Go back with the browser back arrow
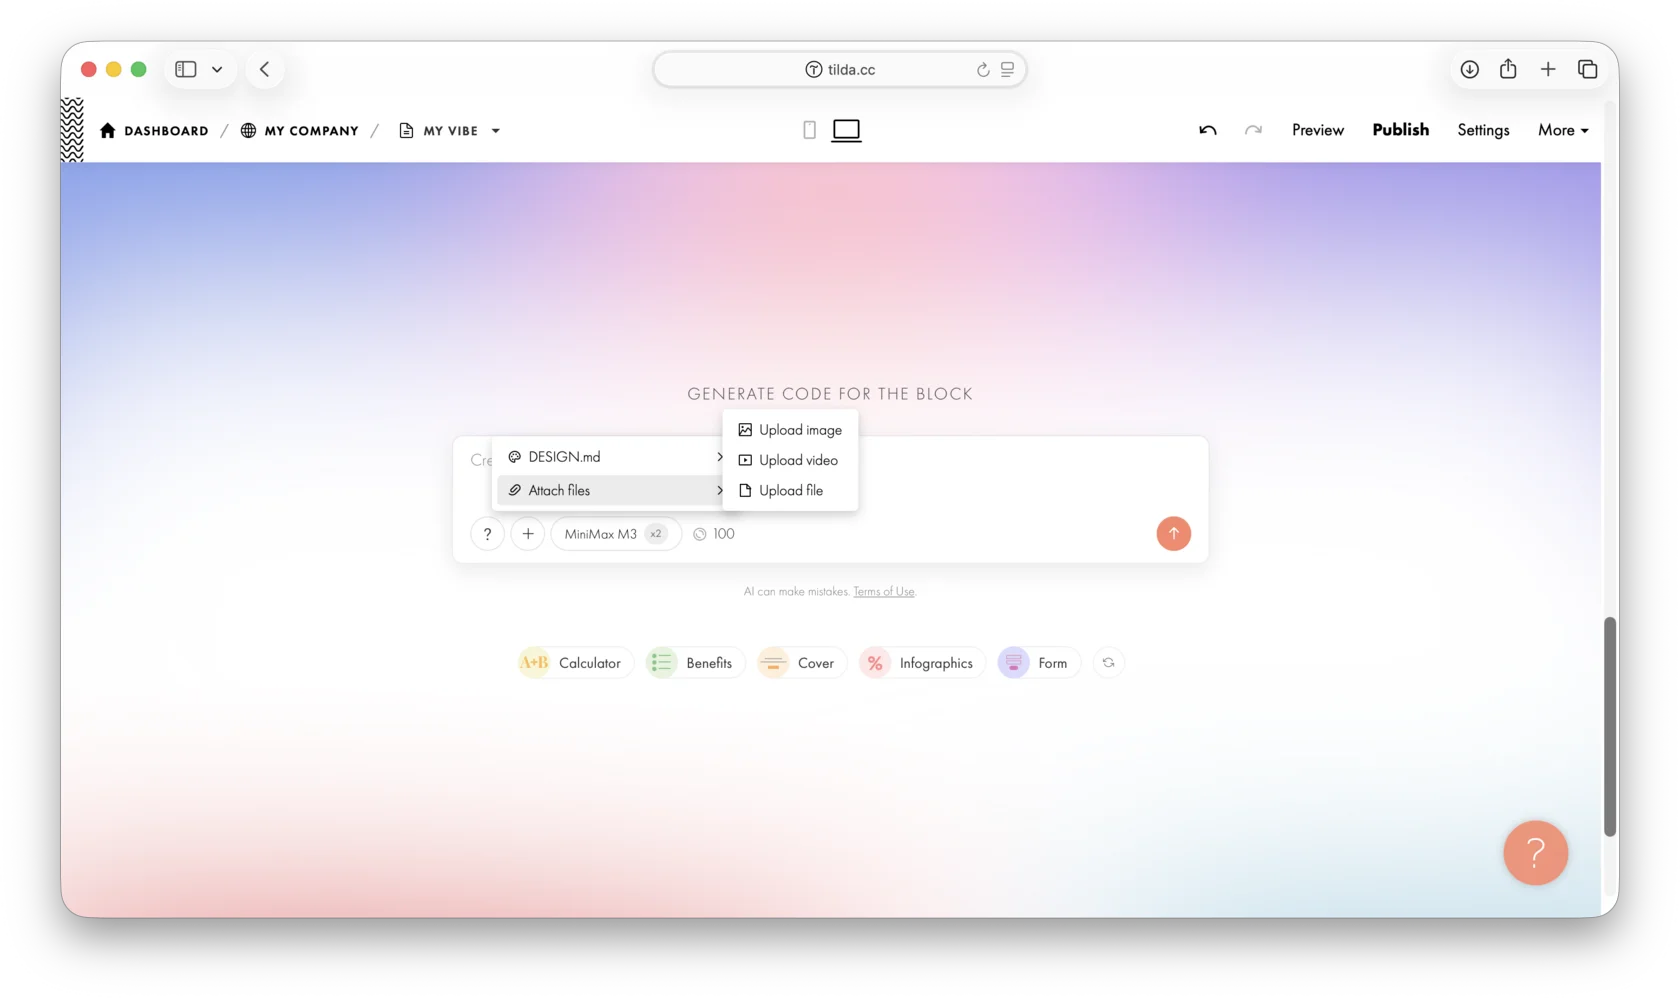 tap(265, 69)
